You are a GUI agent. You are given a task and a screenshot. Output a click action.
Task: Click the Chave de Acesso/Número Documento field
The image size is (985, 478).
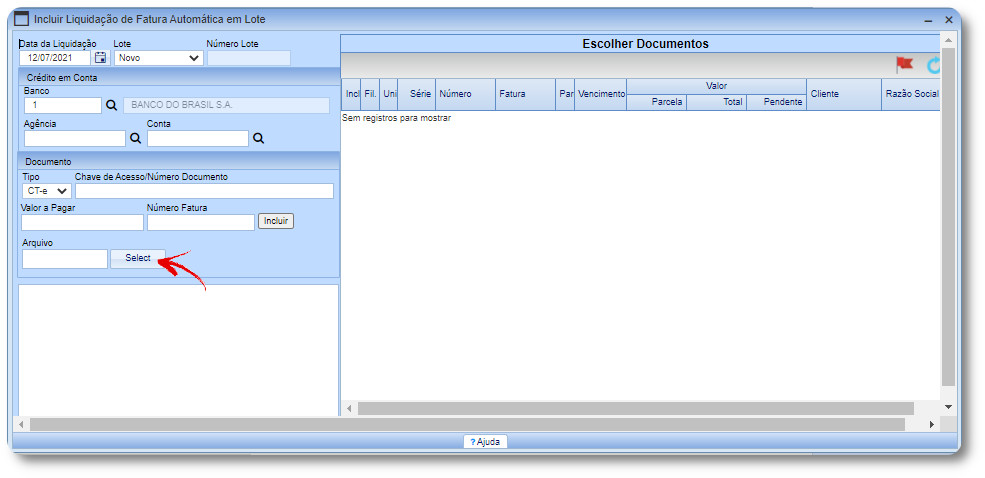click(204, 191)
